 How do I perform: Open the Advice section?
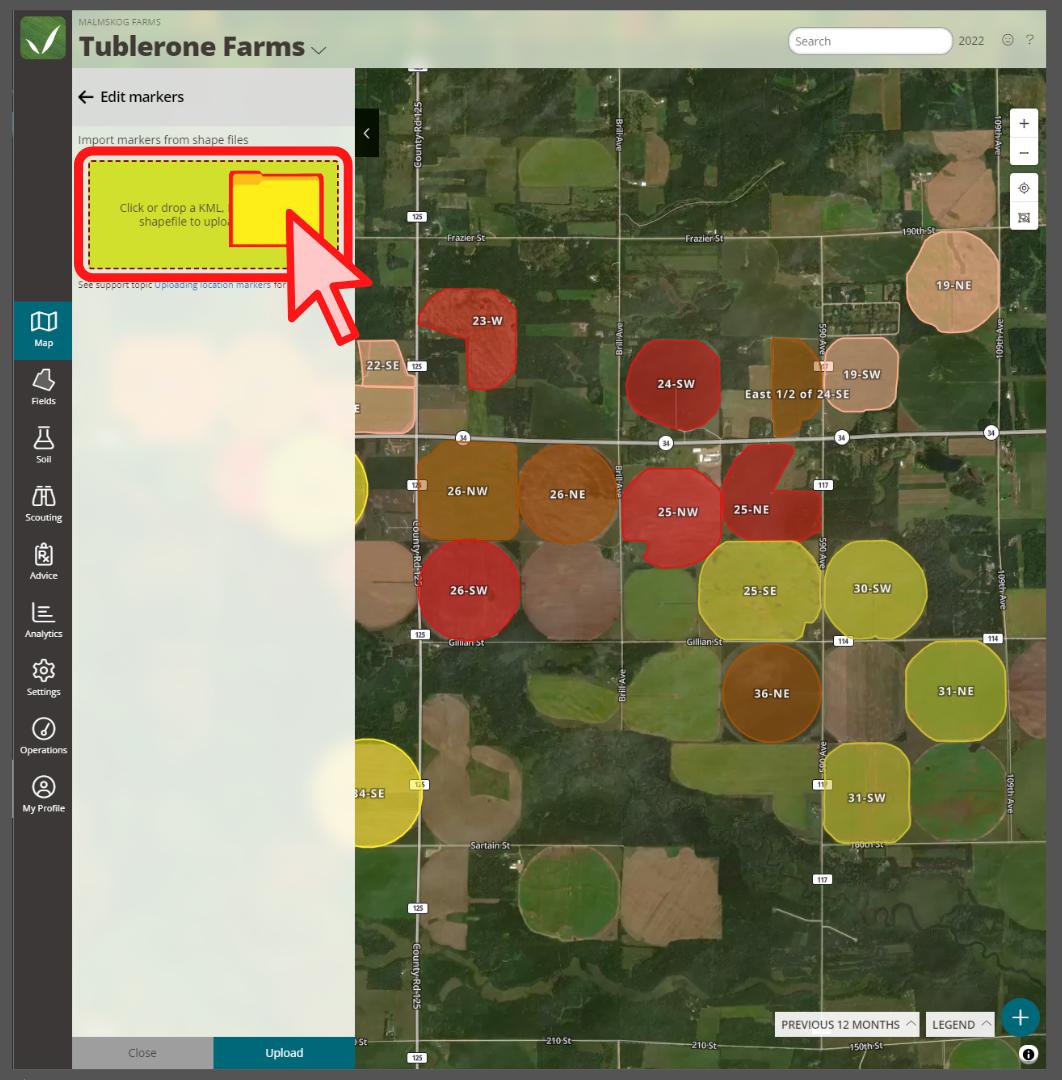(x=43, y=562)
